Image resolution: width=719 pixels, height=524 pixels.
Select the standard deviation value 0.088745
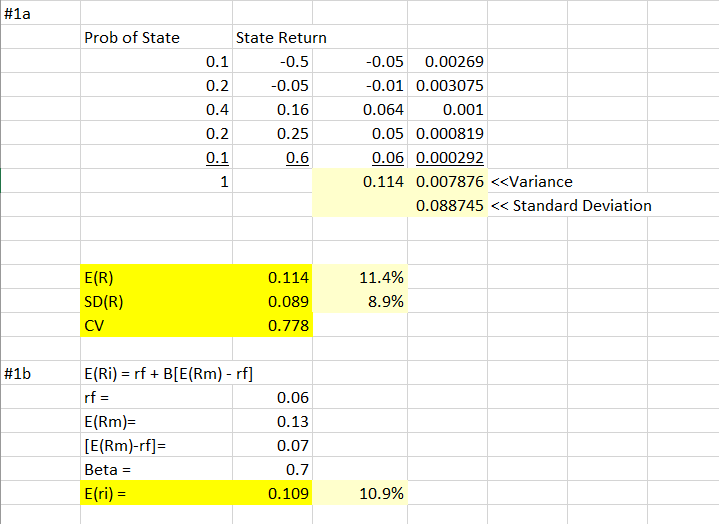tap(449, 206)
